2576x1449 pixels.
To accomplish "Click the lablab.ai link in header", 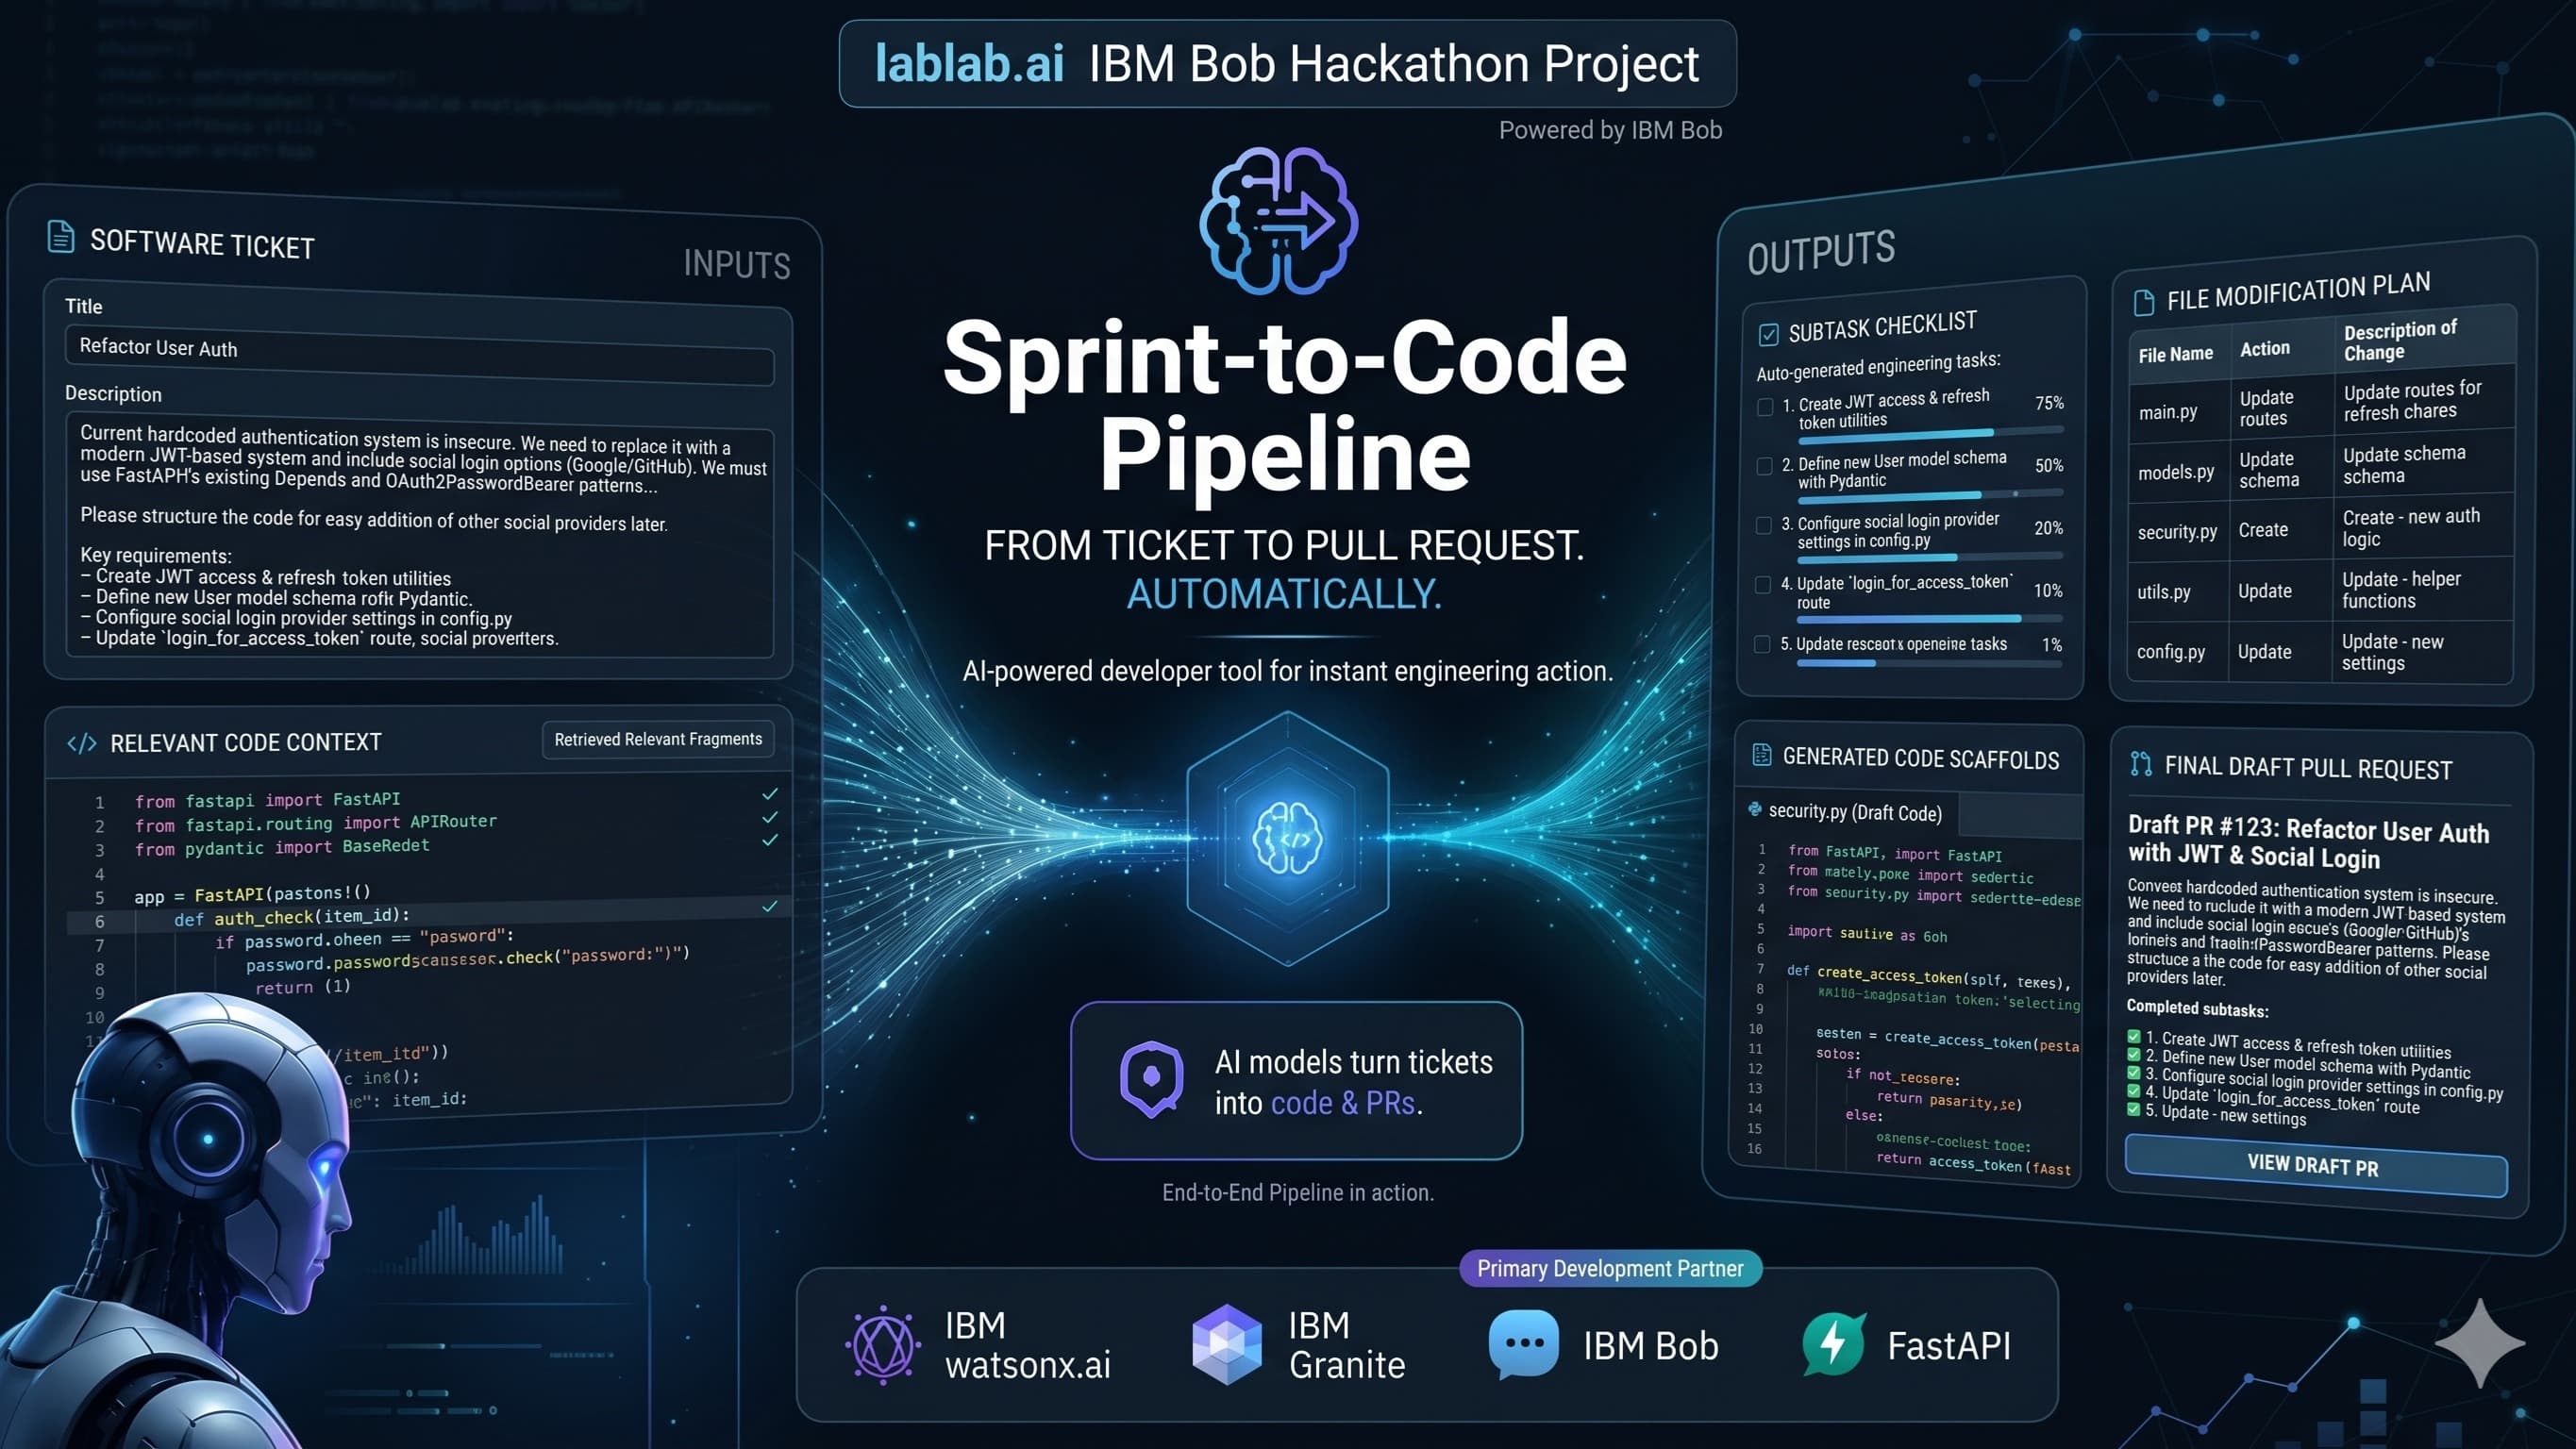I will (969, 63).
